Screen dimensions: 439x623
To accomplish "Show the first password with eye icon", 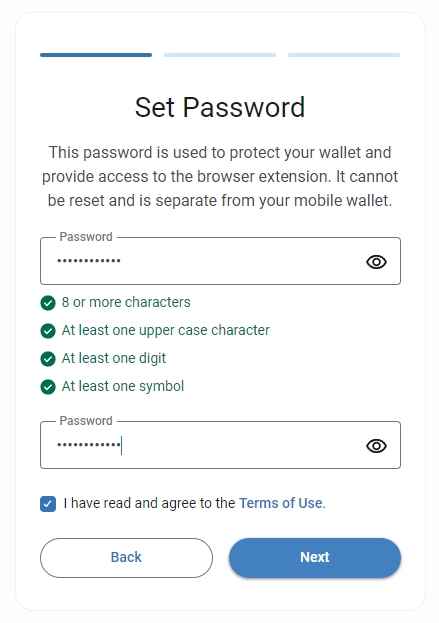I will click(x=376, y=262).
